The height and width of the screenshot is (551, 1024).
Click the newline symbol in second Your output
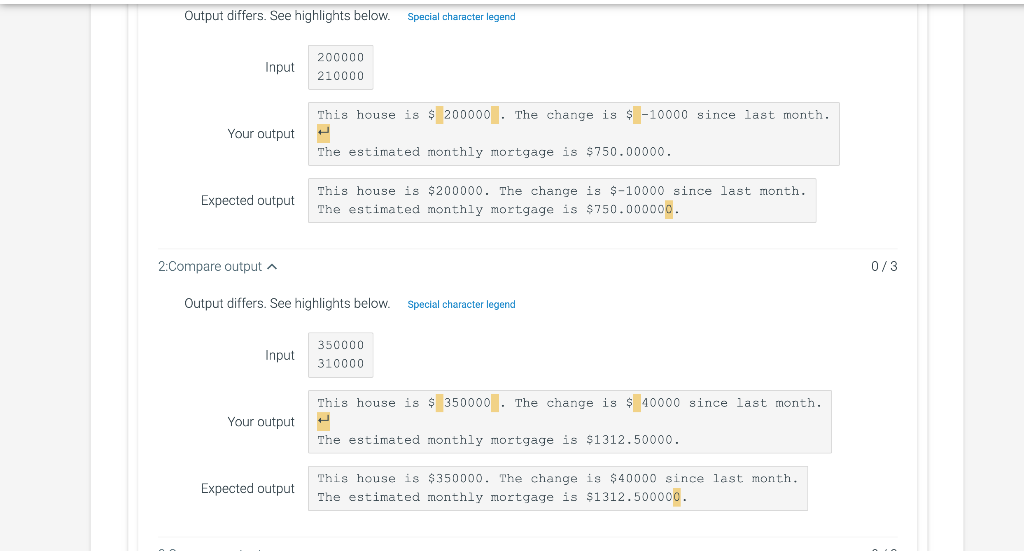coord(323,421)
